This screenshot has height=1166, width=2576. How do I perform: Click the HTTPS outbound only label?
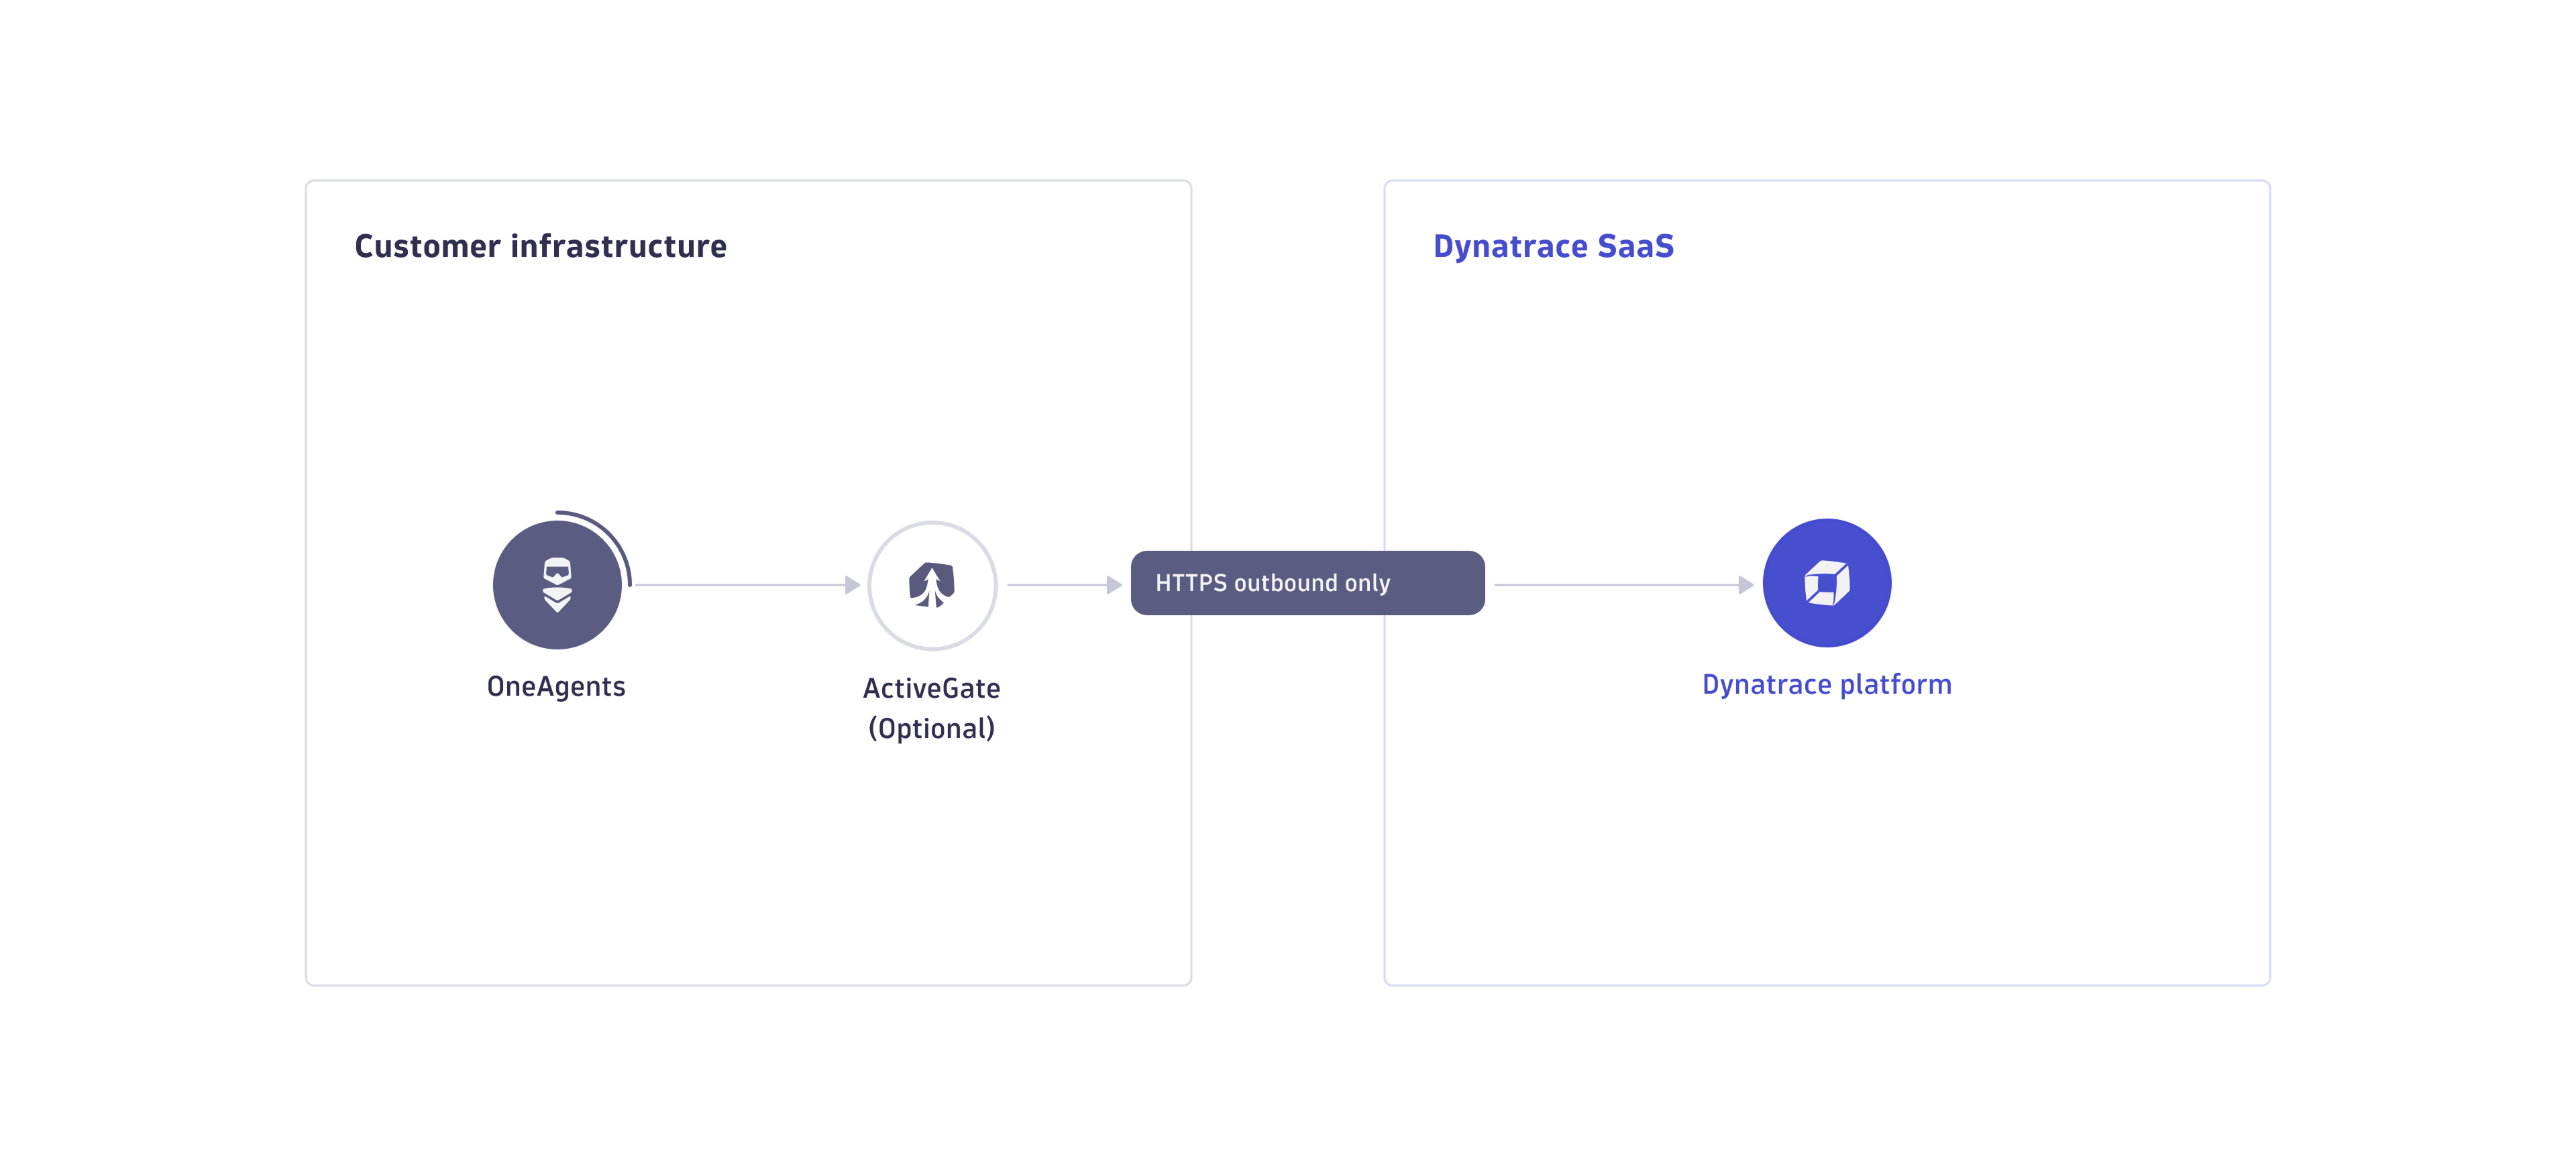tap(1307, 583)
